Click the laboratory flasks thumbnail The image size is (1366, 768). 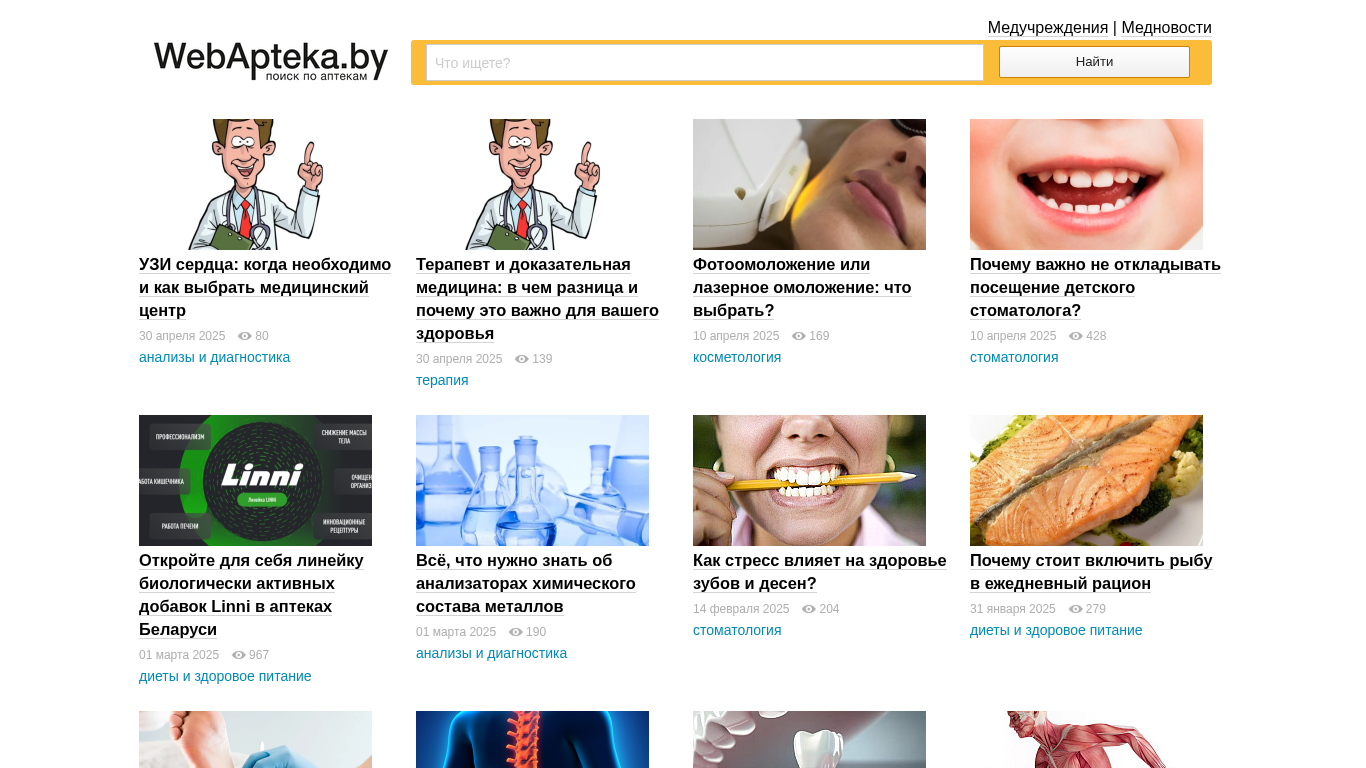532,480
